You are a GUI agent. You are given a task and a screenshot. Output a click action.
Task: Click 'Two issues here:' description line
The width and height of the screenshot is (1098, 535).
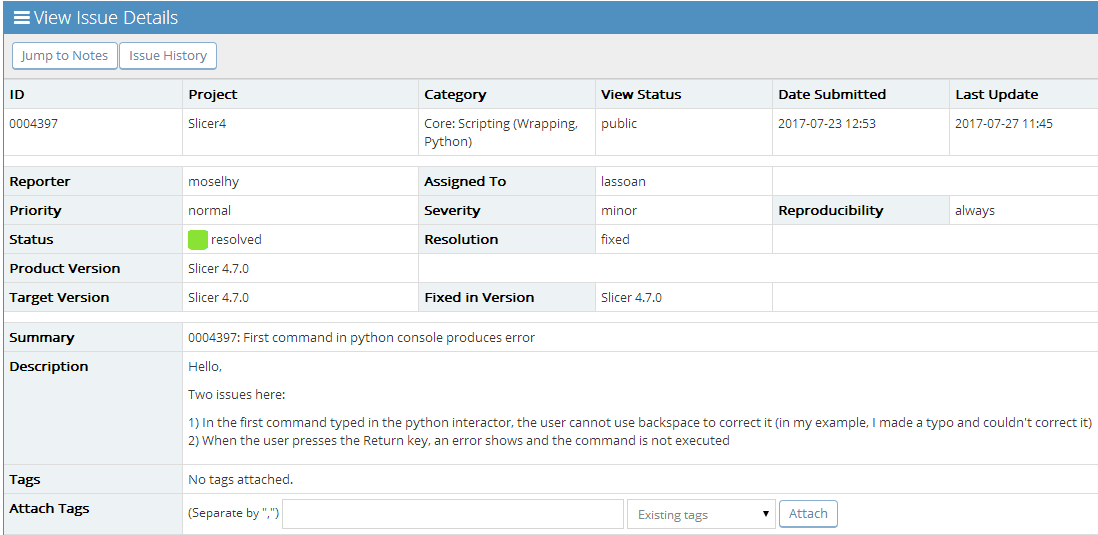(237, 395)
